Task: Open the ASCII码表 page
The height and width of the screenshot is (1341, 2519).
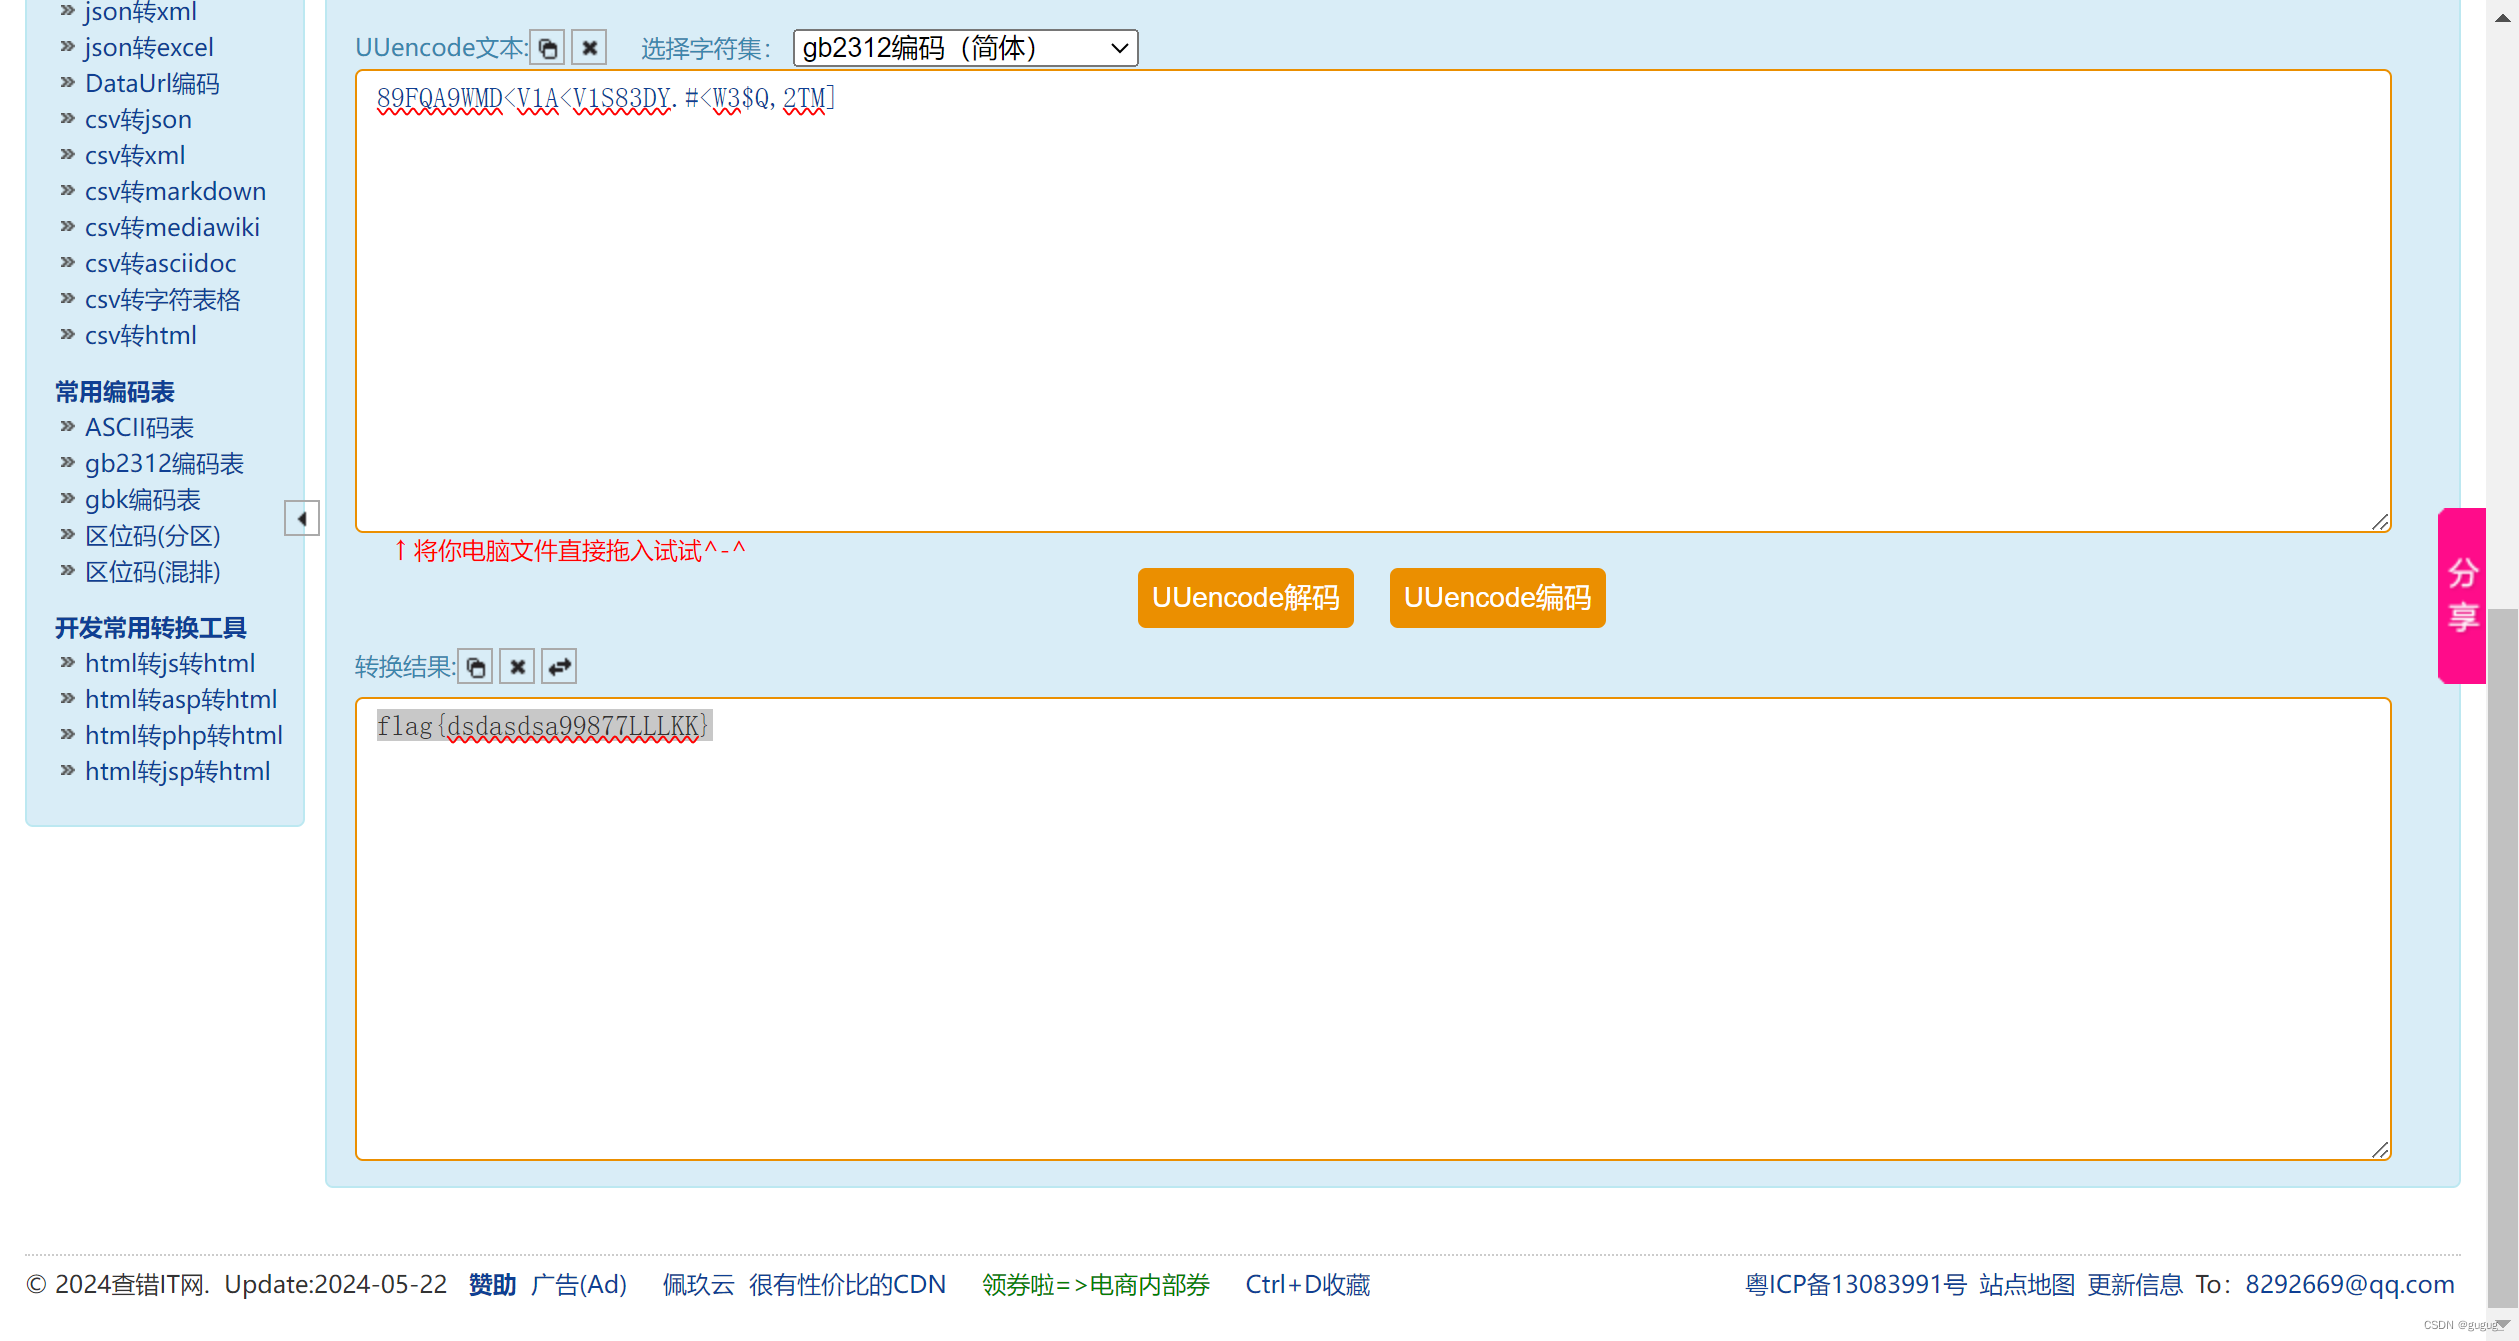Action: click(139, 427)
